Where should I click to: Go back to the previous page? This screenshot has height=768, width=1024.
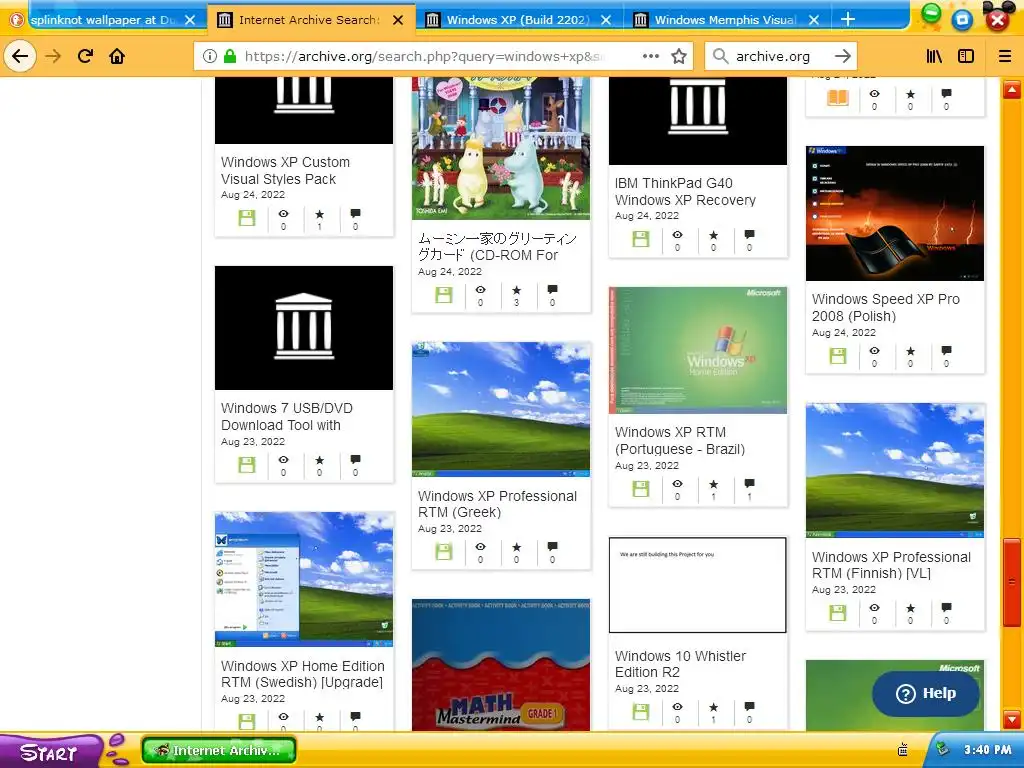20,56
